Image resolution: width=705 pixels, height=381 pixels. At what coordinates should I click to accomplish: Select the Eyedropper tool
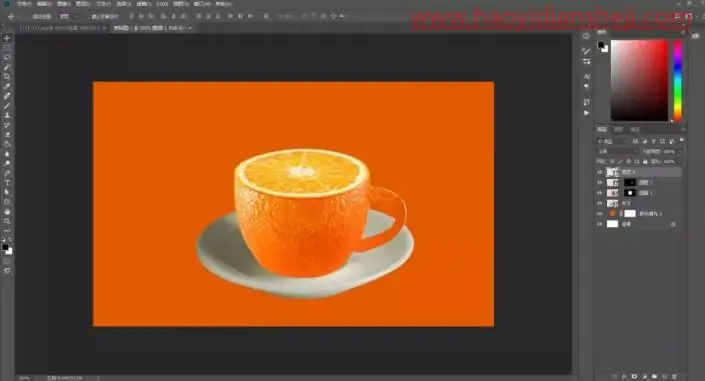pos(7,86)
